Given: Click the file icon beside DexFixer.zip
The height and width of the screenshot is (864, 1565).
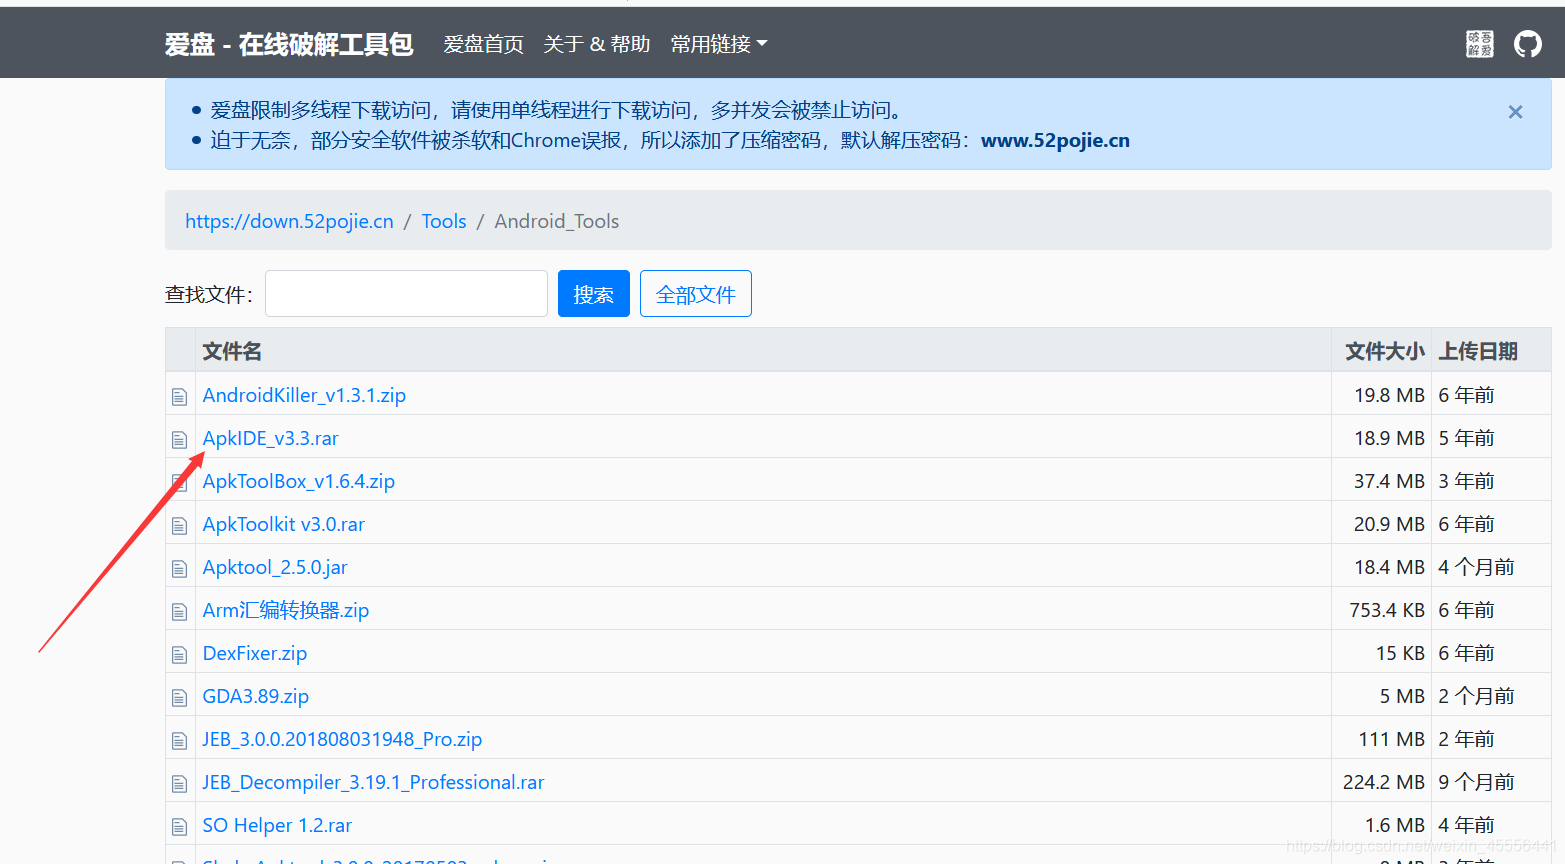Looking at the screenshot, I should tap(180, 653).
